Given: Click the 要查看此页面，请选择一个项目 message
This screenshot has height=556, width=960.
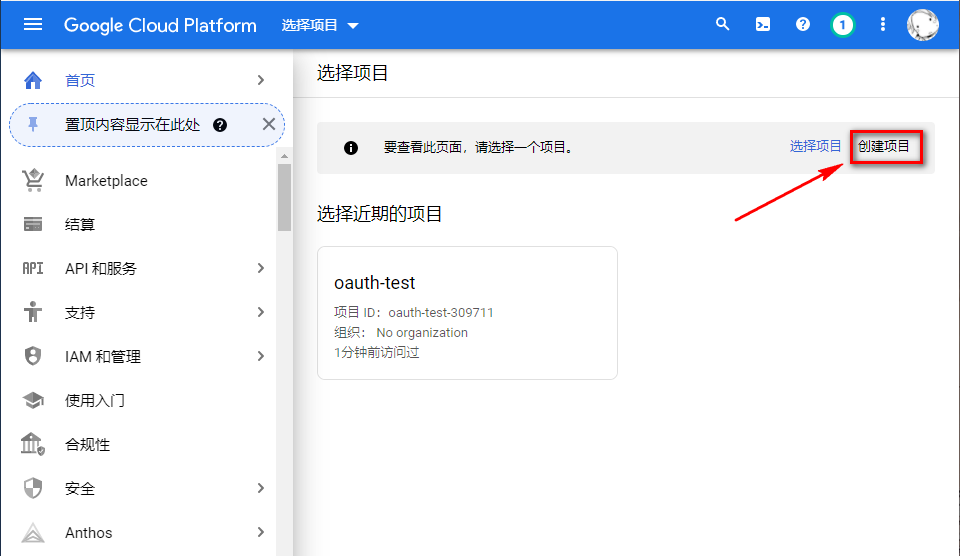Looking at the screenshot, I should pyautogui.click(x=478, y=147).
